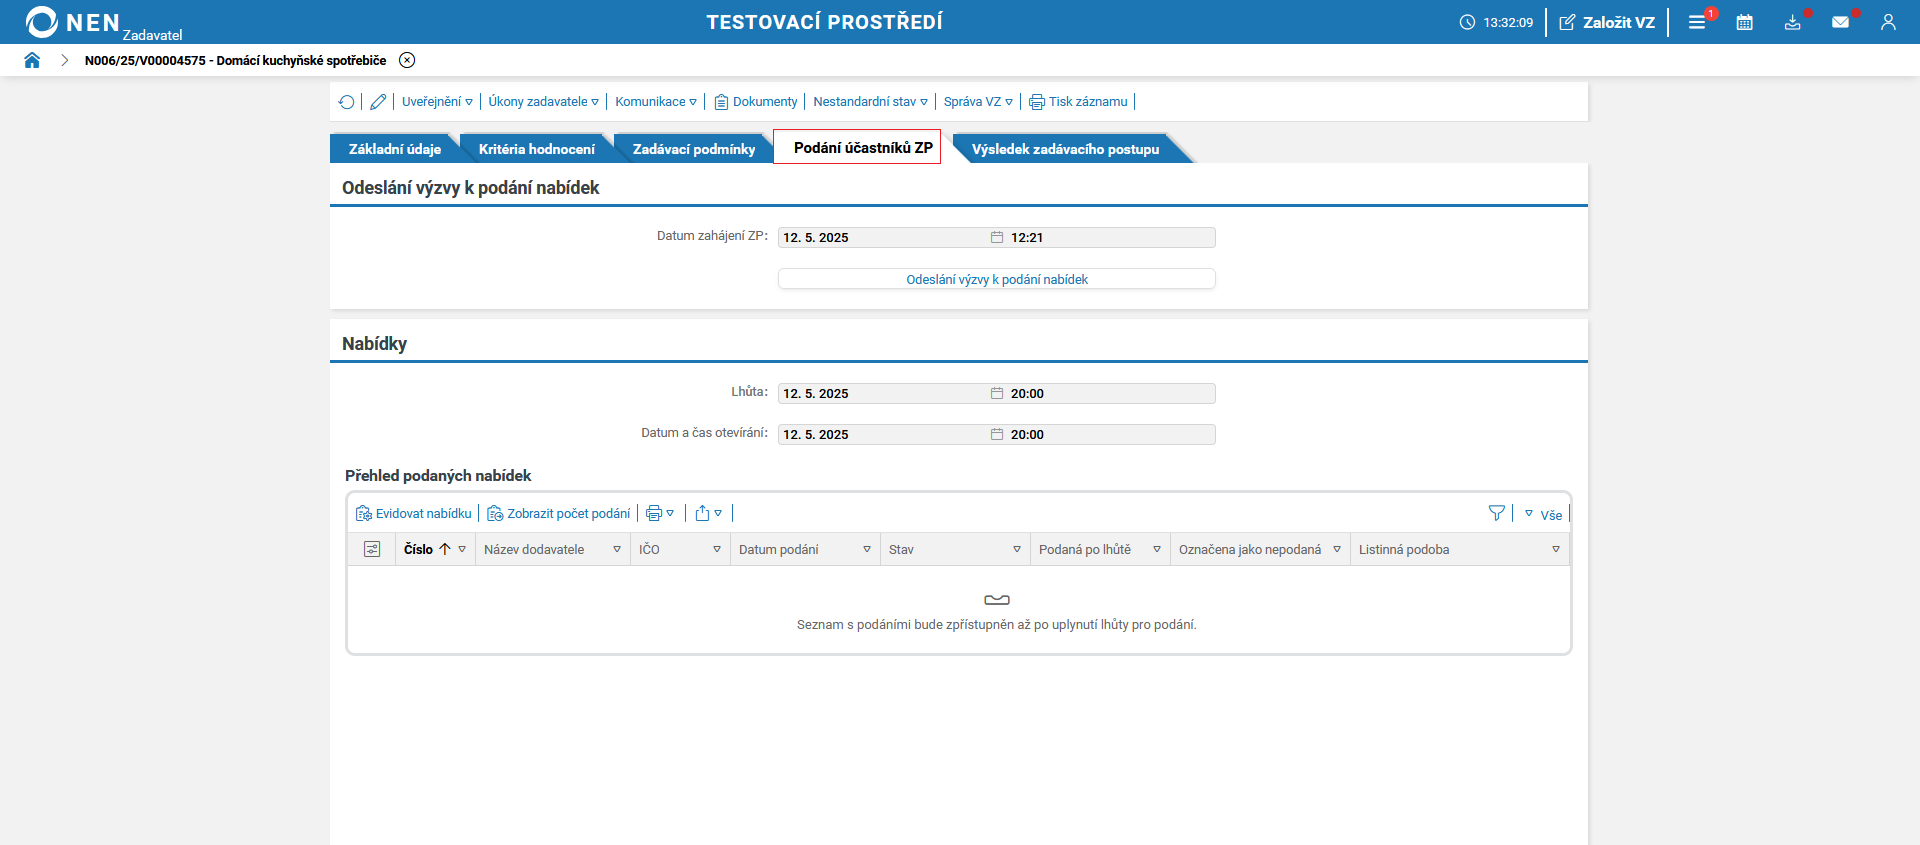Click the refresh record icon
This screenshot has height=845, width=1920.
point(346,102)
